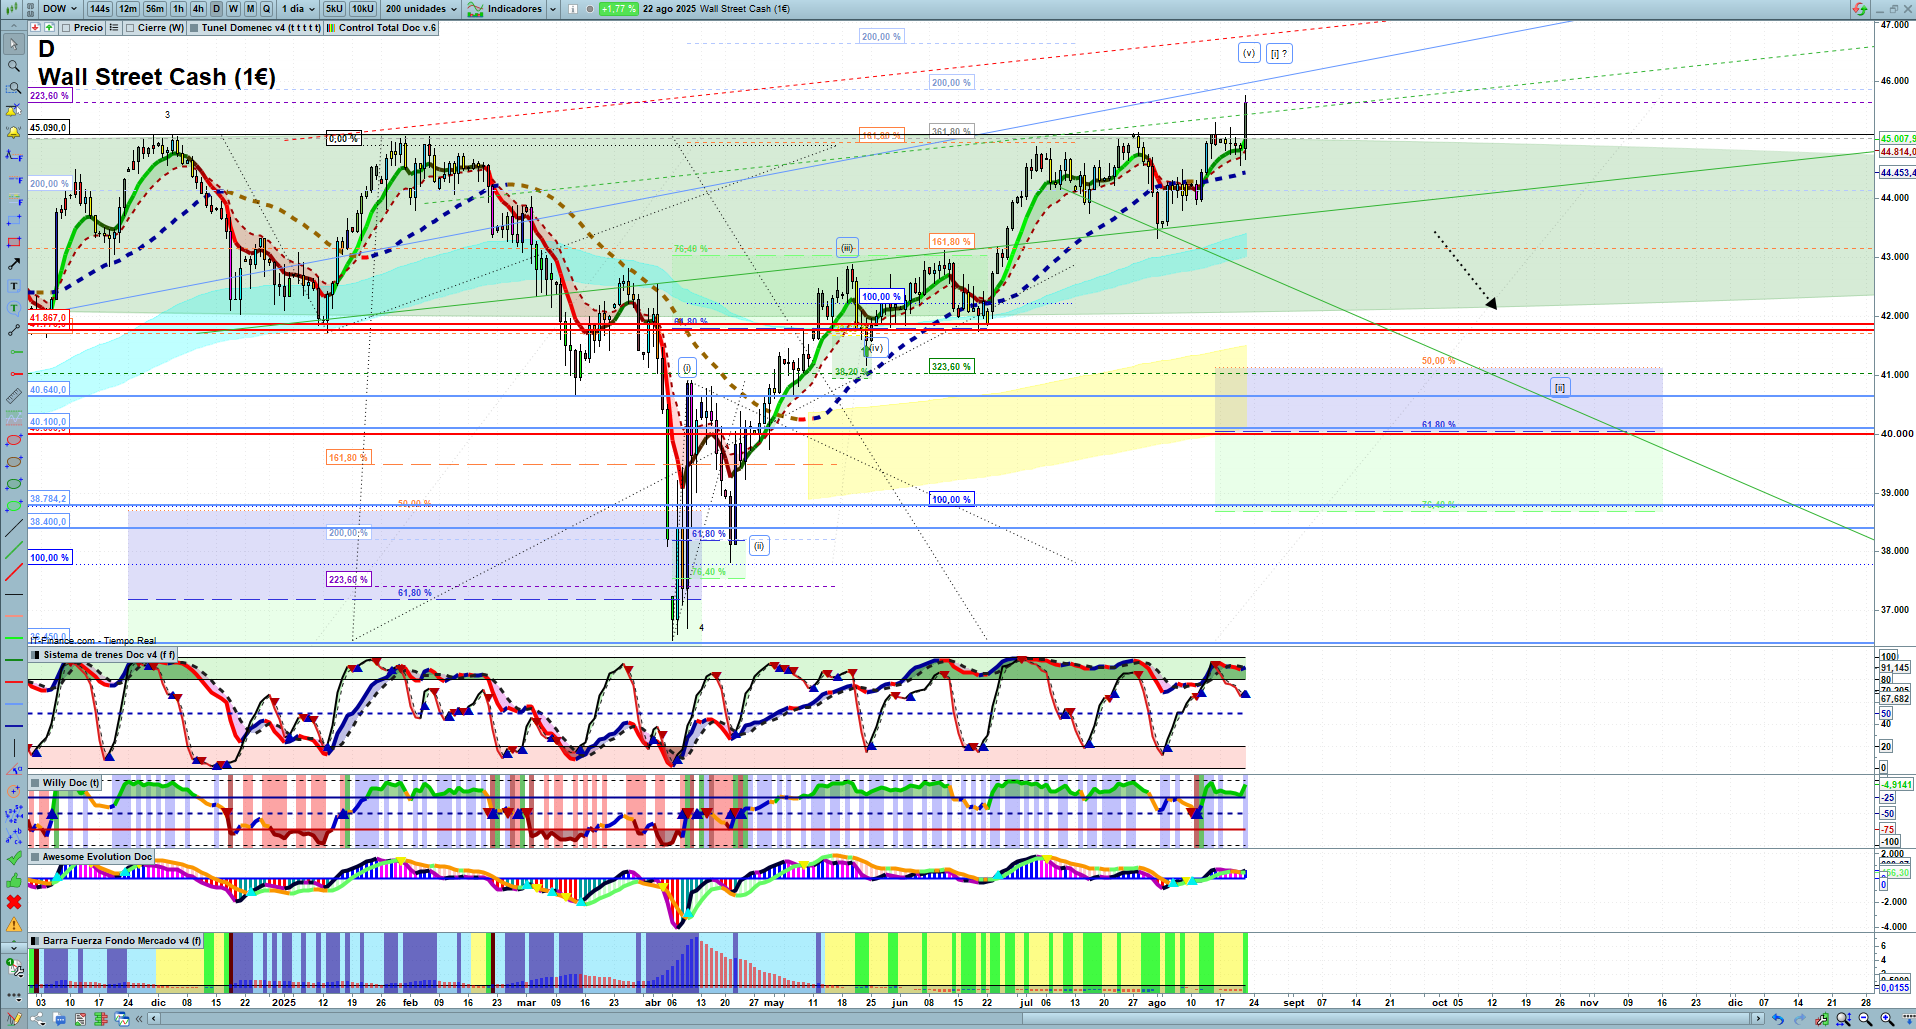Select the segment line tool
The height and width of the screenshot is (1029, 1916).
13,330
